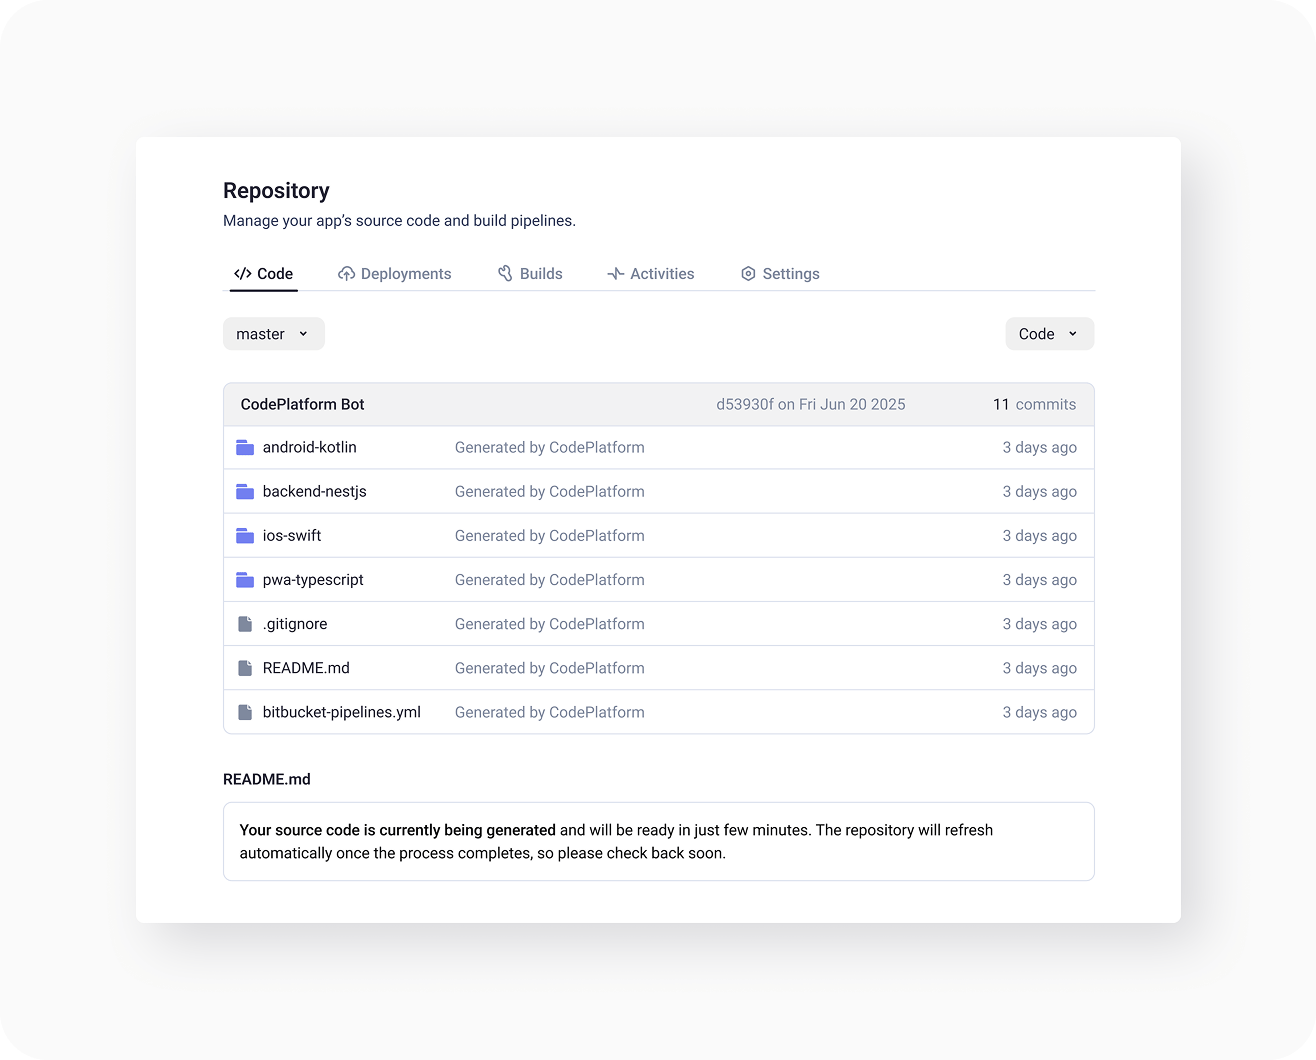Expand the Code dropdown button on right

point(1049,334)
